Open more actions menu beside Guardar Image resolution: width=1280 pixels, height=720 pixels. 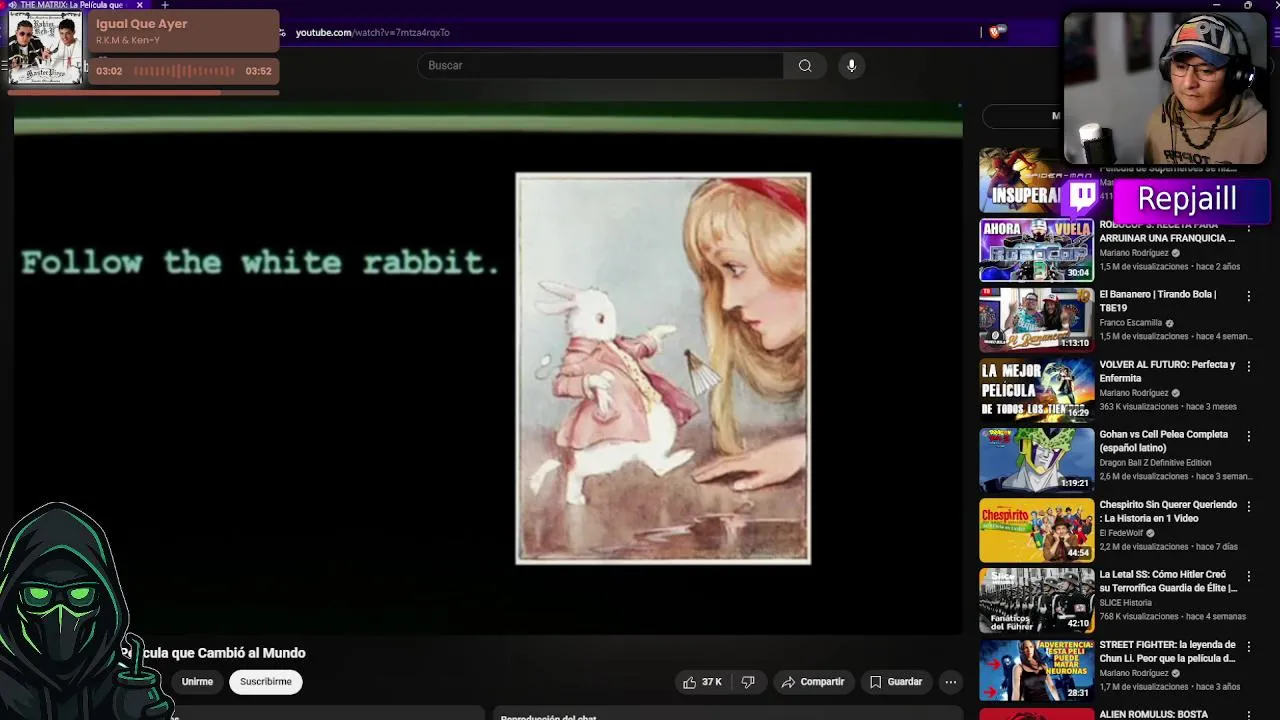951,682
